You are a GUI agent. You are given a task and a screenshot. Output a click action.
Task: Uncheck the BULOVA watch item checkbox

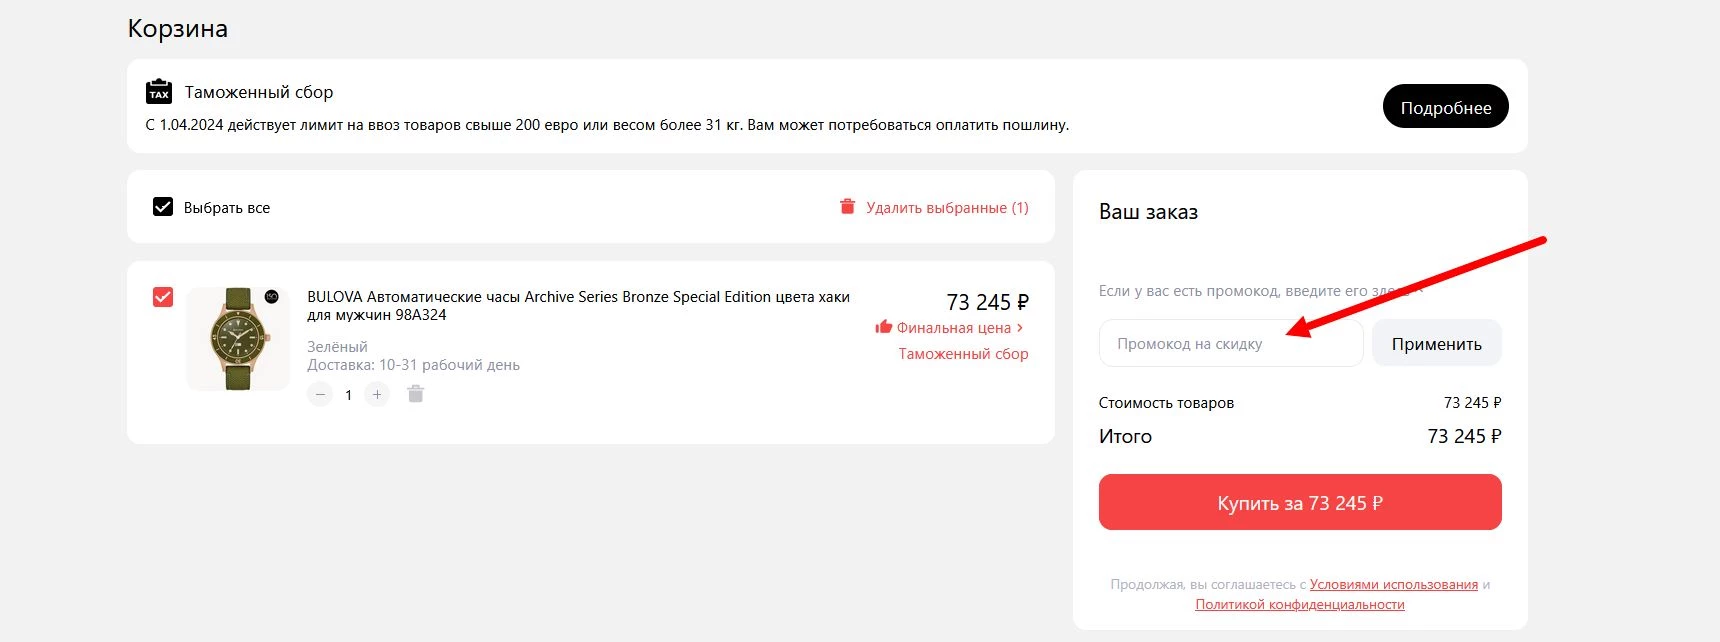[x=163, y=297]
